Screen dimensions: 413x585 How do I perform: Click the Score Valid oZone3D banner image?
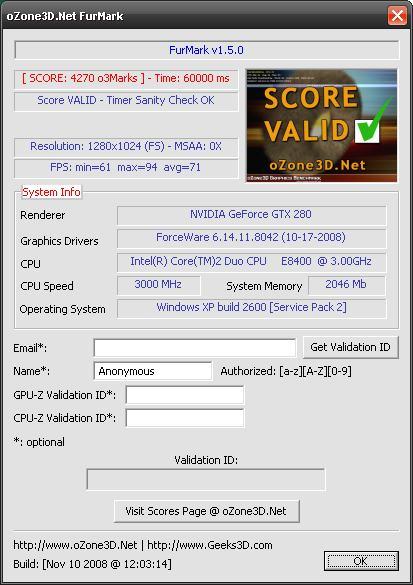click(x=322, y=125)
